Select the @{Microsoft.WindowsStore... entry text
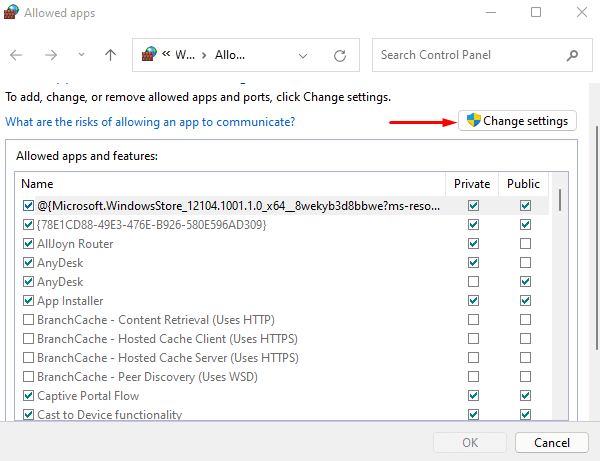 point(238,206)
